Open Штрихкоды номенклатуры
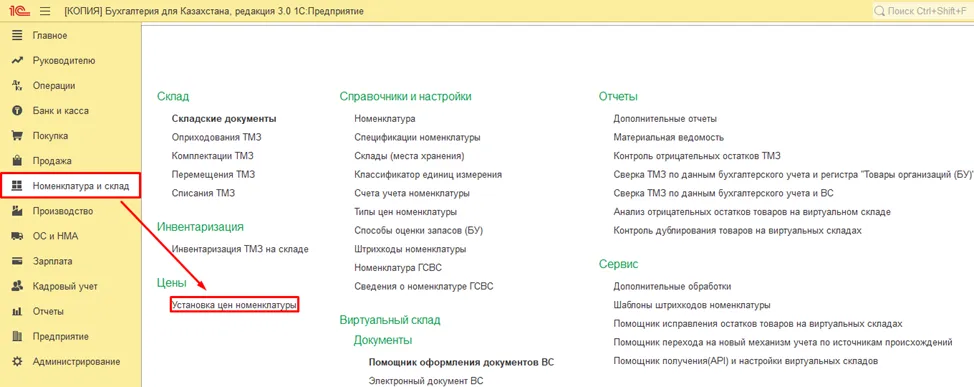Image resolution: width=974 pixels, height=387 pixels. click(x=410, y=249)
